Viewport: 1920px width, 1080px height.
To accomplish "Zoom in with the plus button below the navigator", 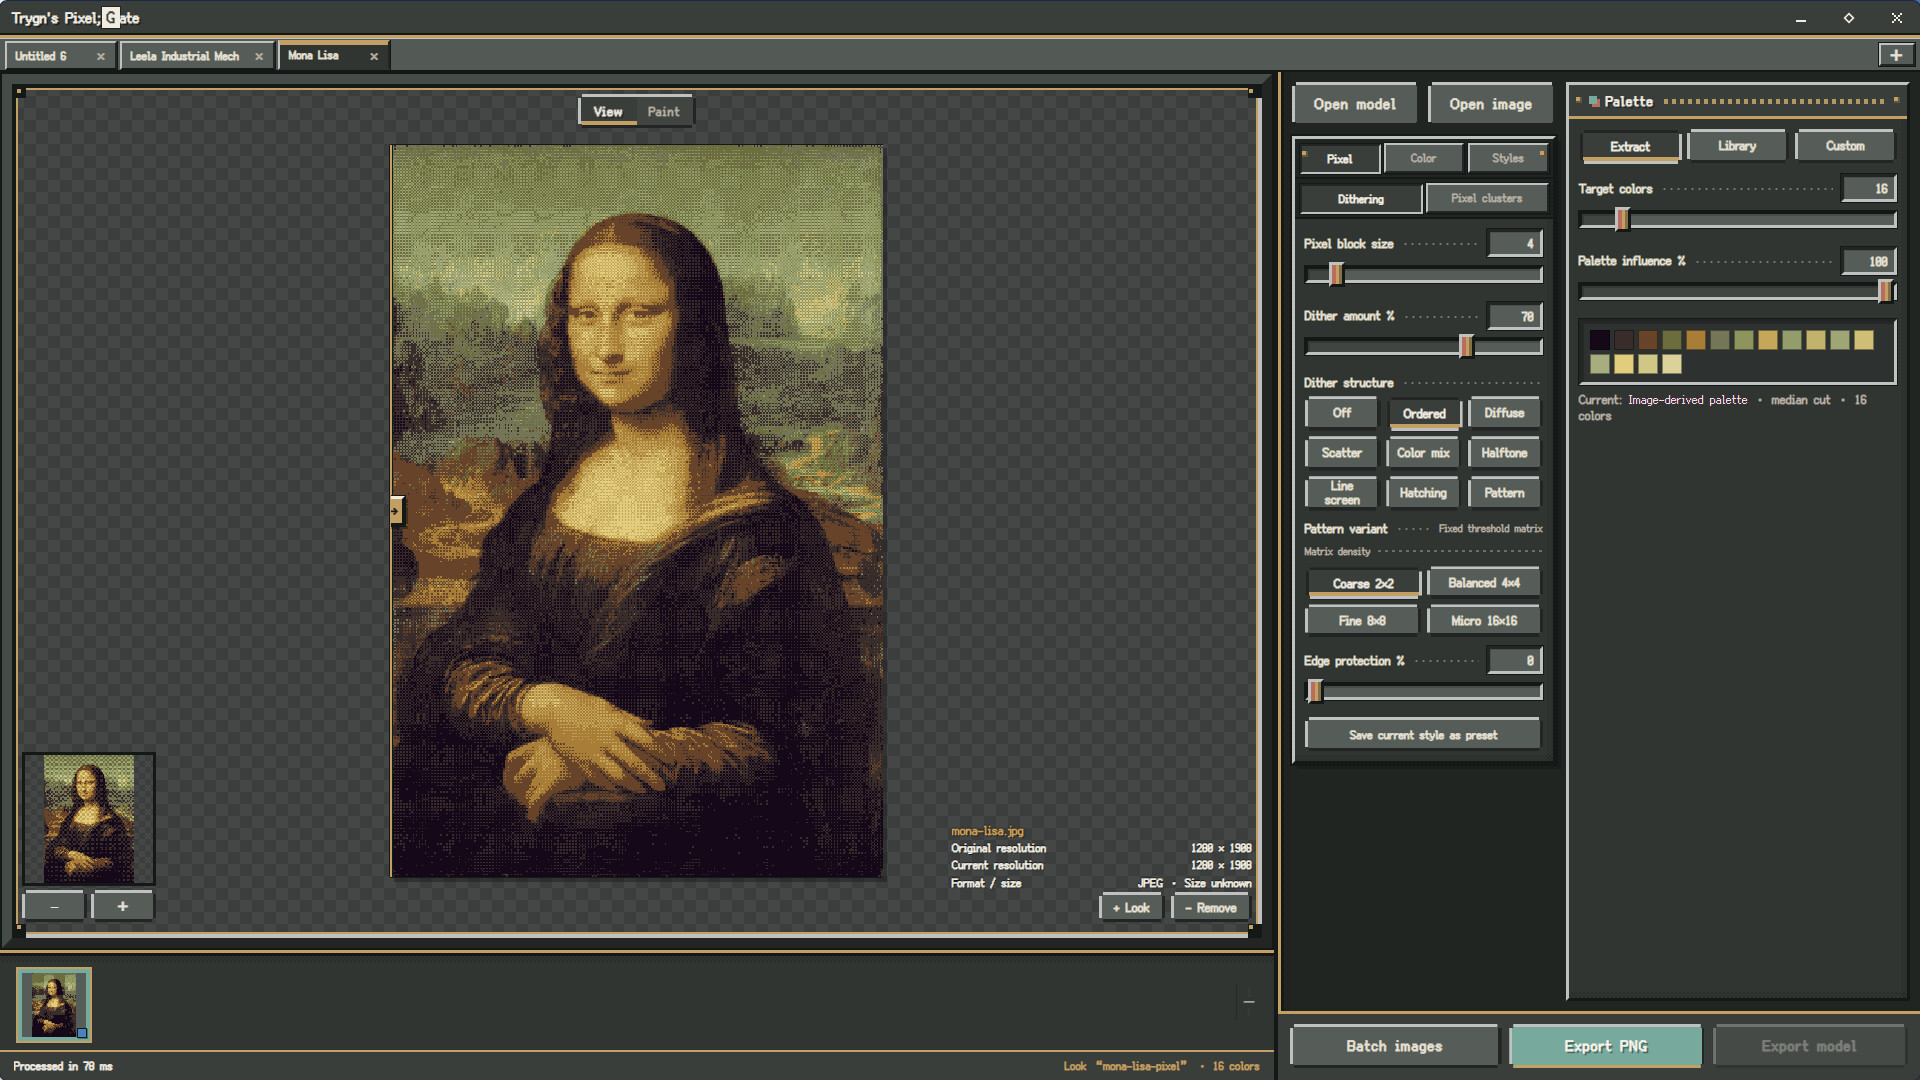I will [x=122, y=906].
